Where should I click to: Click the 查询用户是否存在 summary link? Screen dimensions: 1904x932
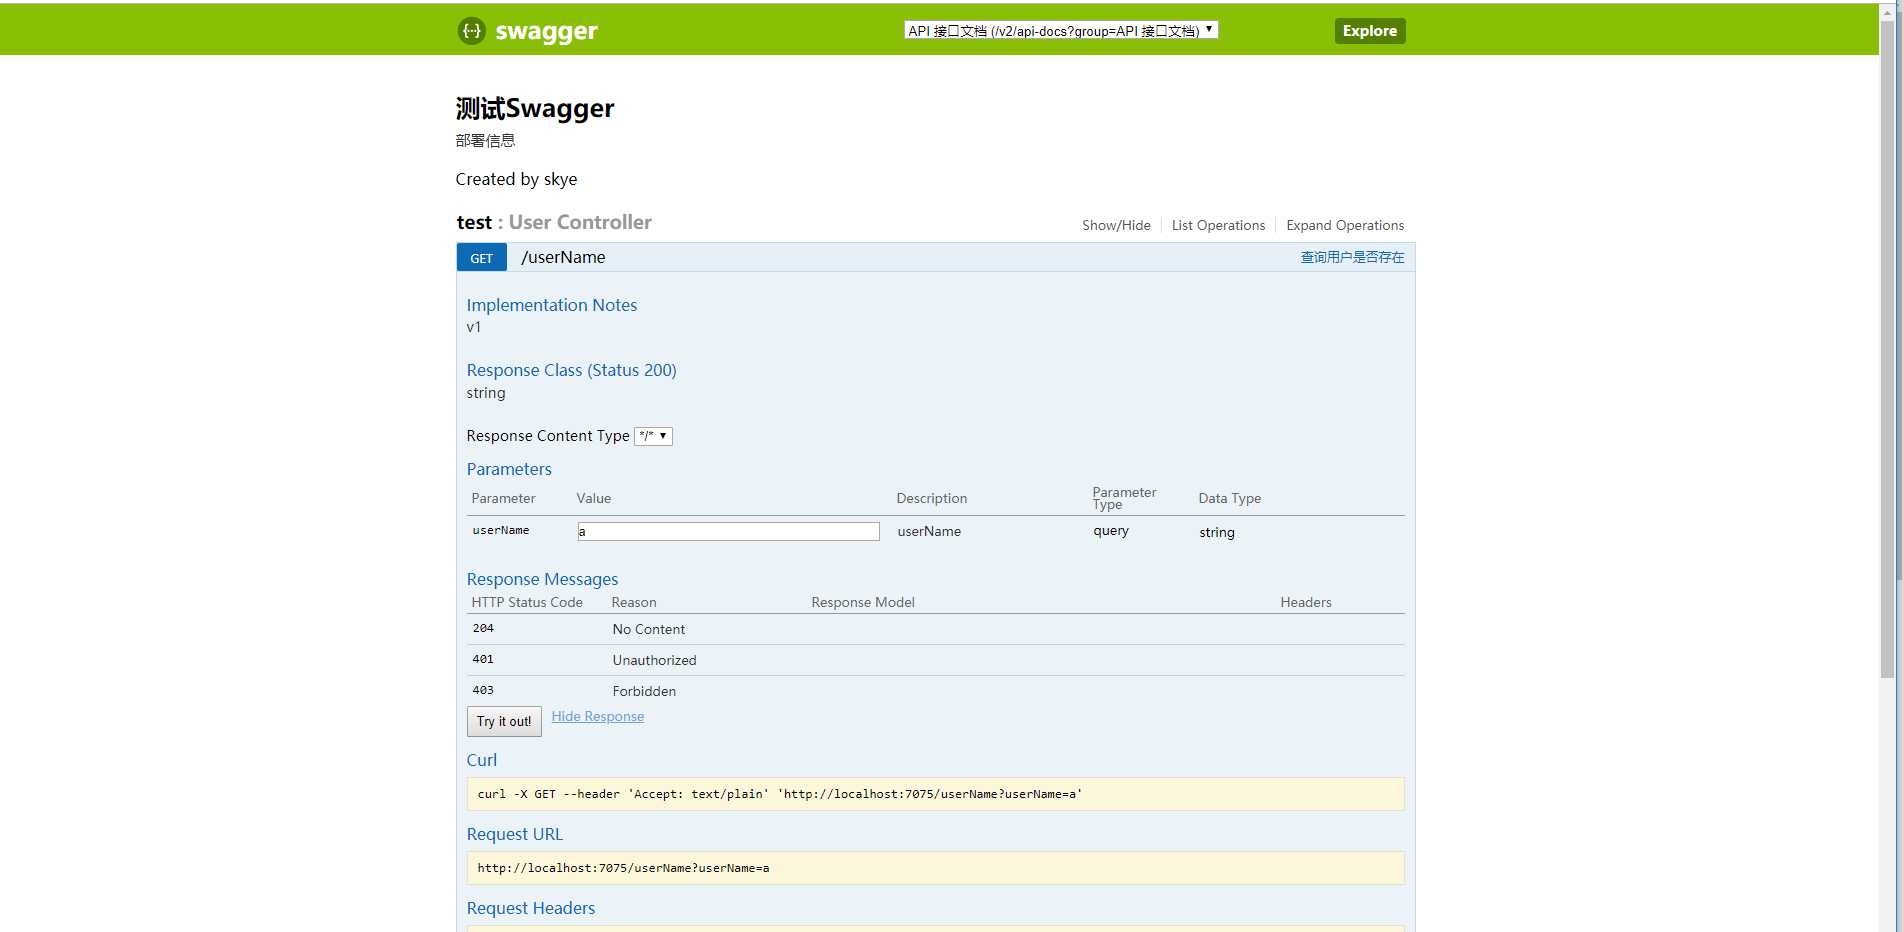tap(1352, 257)
